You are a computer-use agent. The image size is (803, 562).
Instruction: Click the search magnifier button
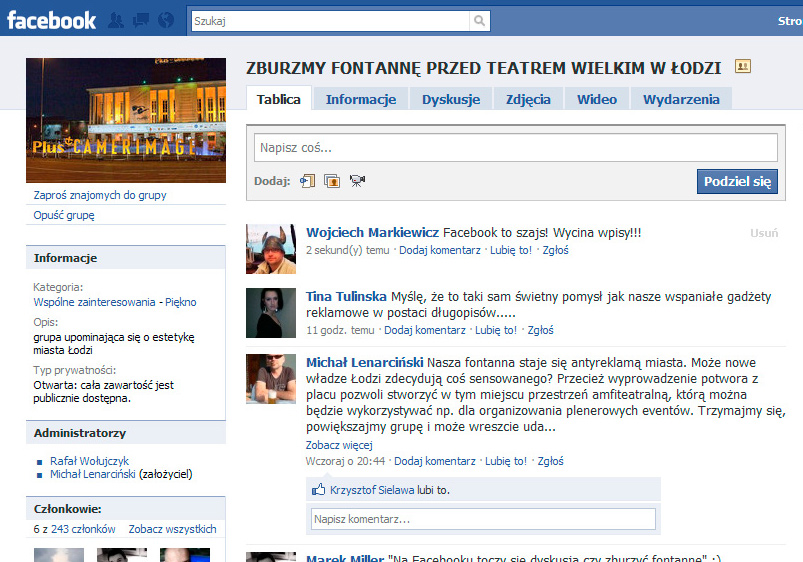tap(479, 21)
